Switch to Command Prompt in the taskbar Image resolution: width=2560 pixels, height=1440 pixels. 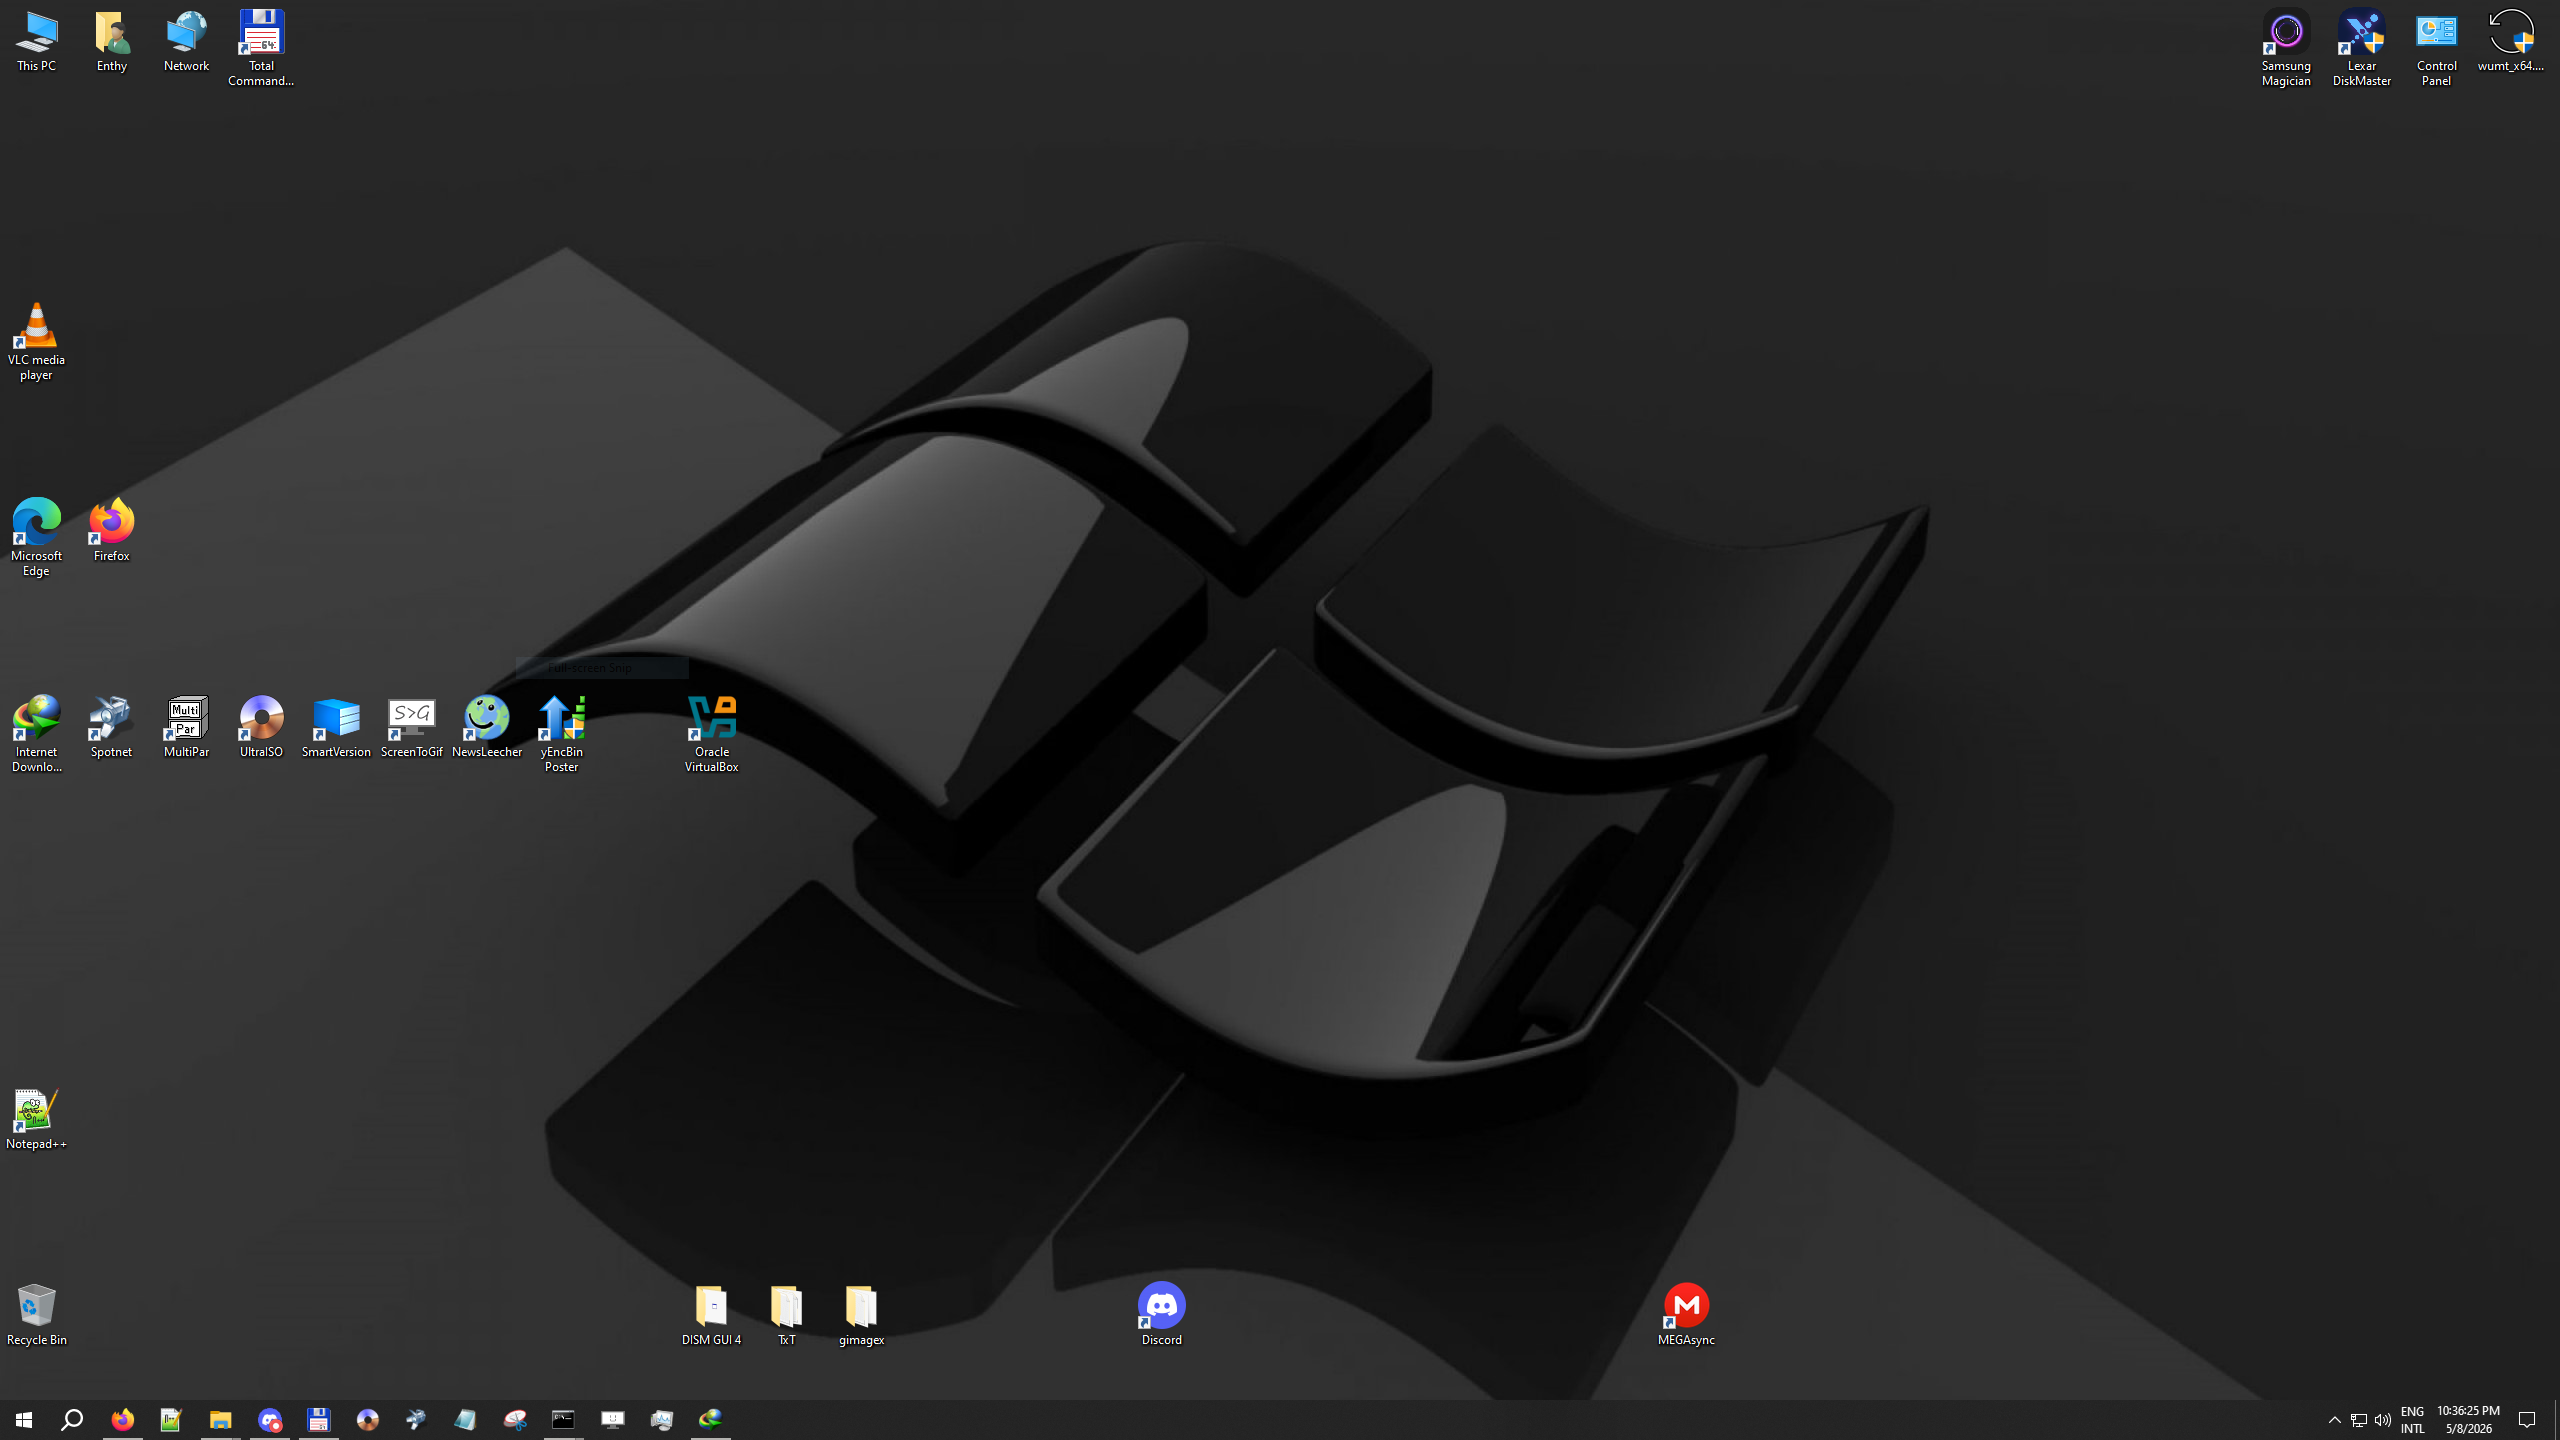(x=564, y=1420)
